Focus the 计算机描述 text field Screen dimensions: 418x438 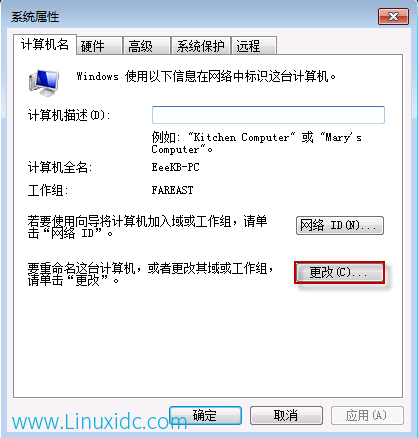click(x=268, y=115)
